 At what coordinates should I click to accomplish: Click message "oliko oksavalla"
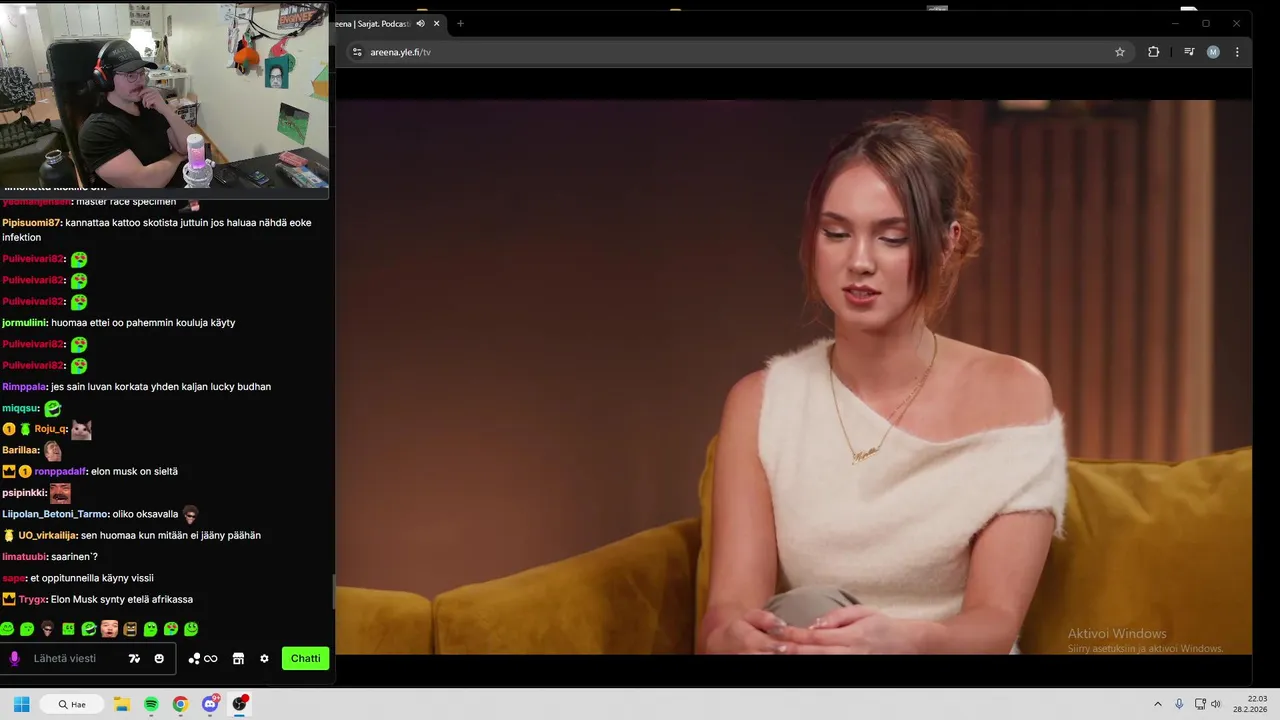tap(145, 514)
